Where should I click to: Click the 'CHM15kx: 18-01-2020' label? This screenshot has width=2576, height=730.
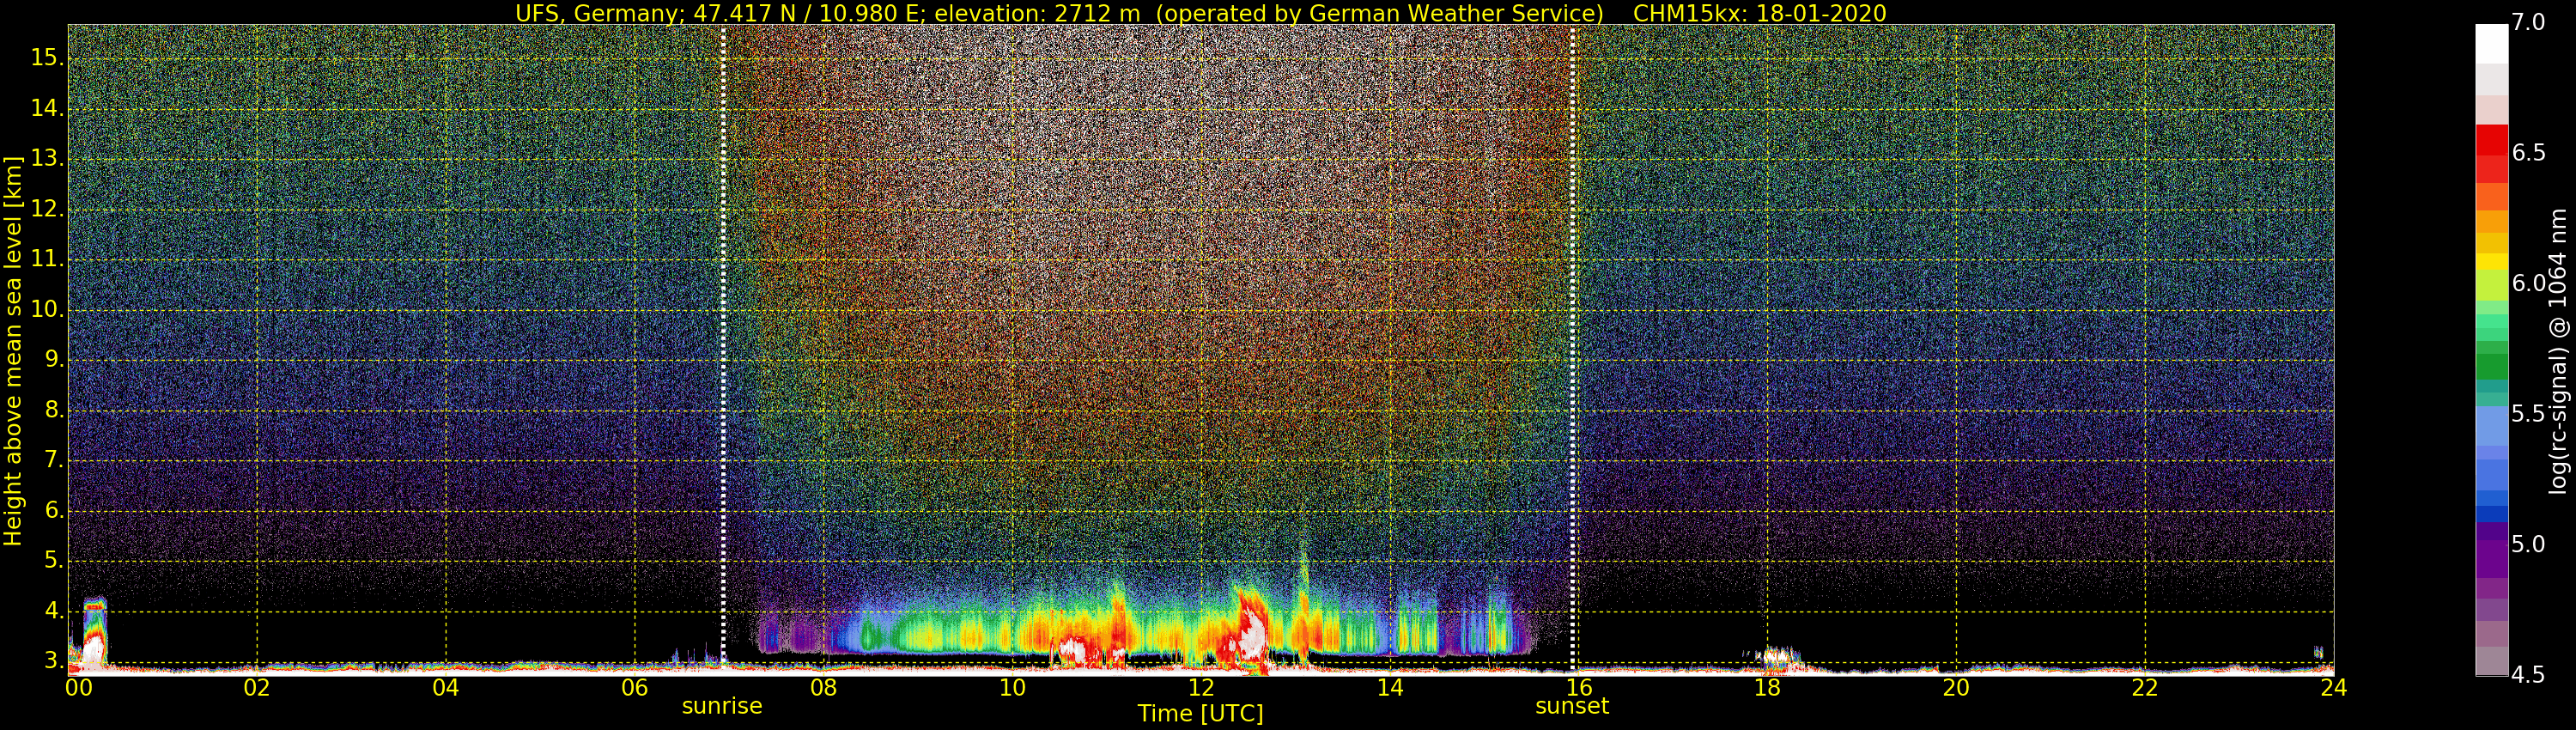1759,13
